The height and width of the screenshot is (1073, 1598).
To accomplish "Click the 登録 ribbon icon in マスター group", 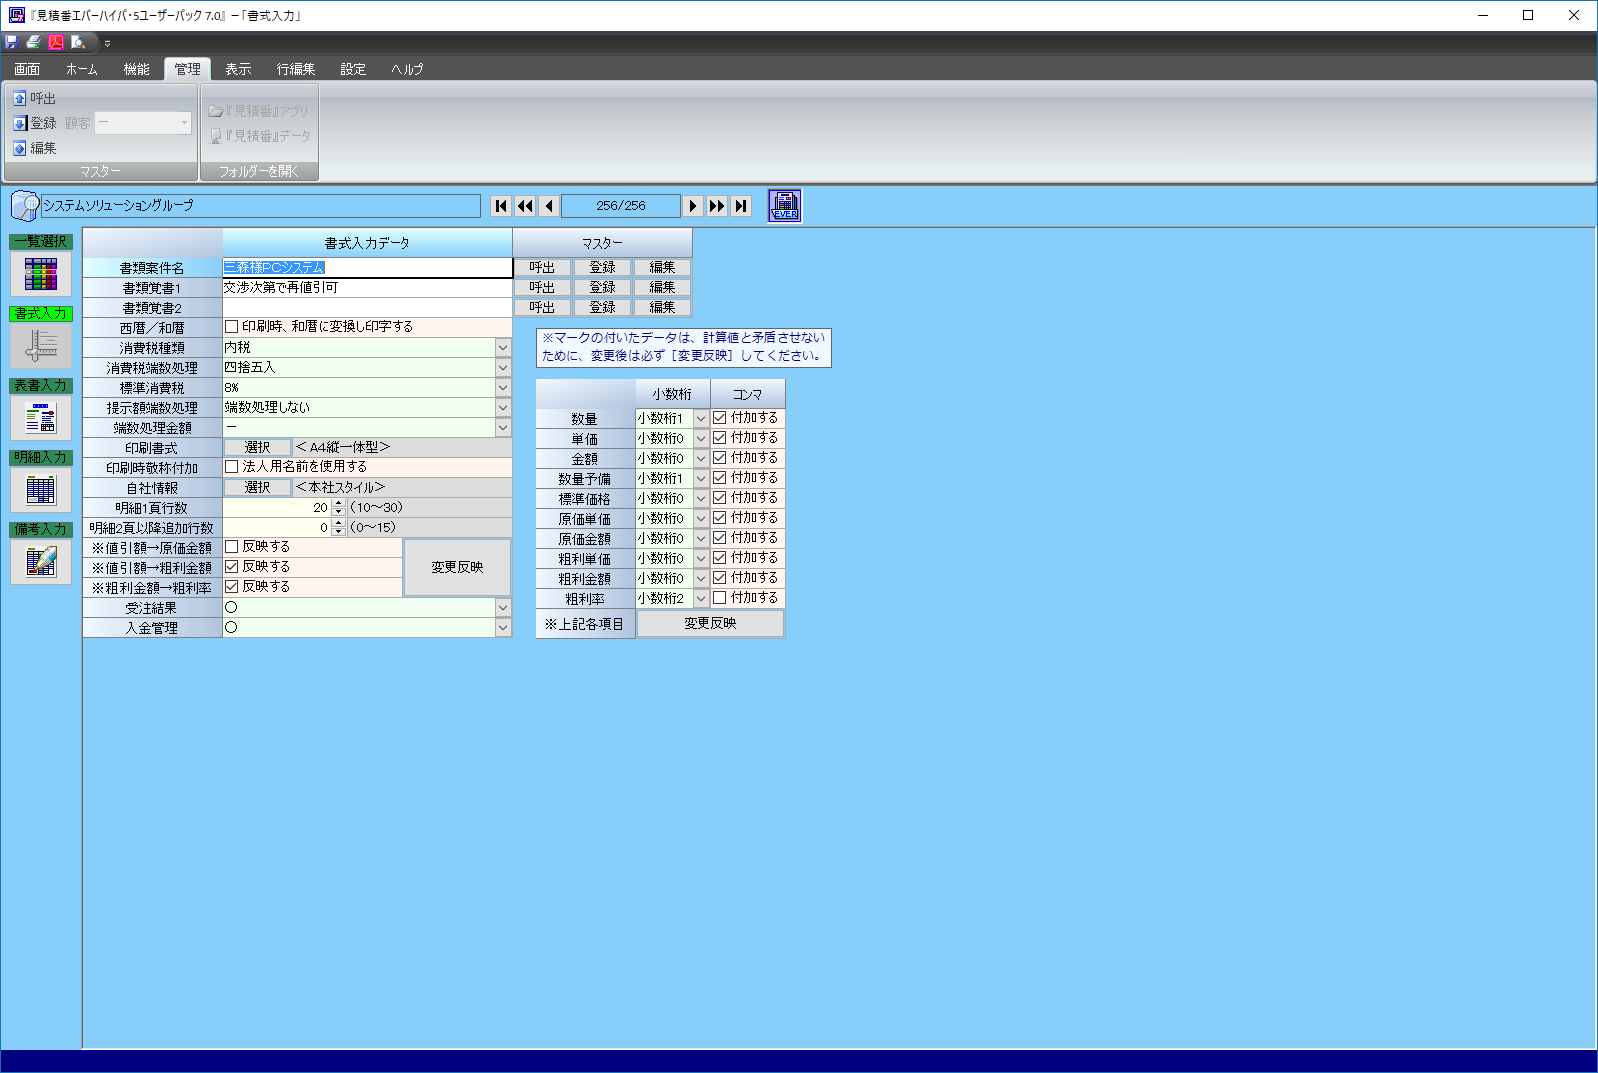I will click(x=20, y=123).
